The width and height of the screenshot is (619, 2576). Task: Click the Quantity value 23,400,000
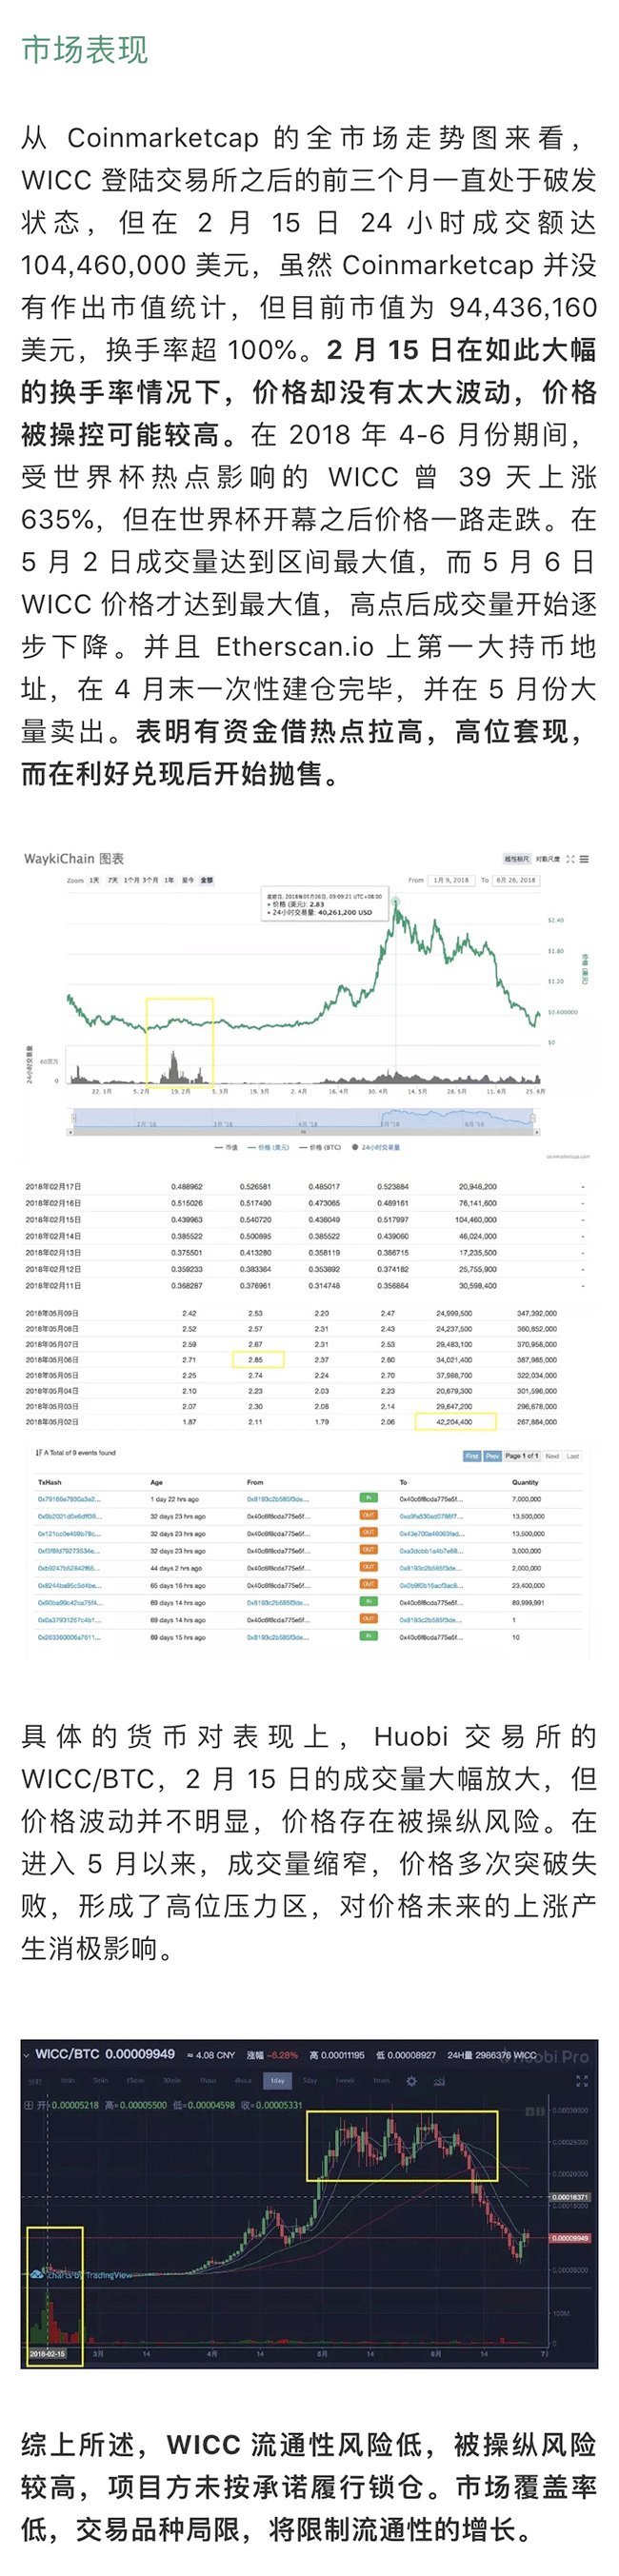pyautogui.click(x=527, y=1585)
